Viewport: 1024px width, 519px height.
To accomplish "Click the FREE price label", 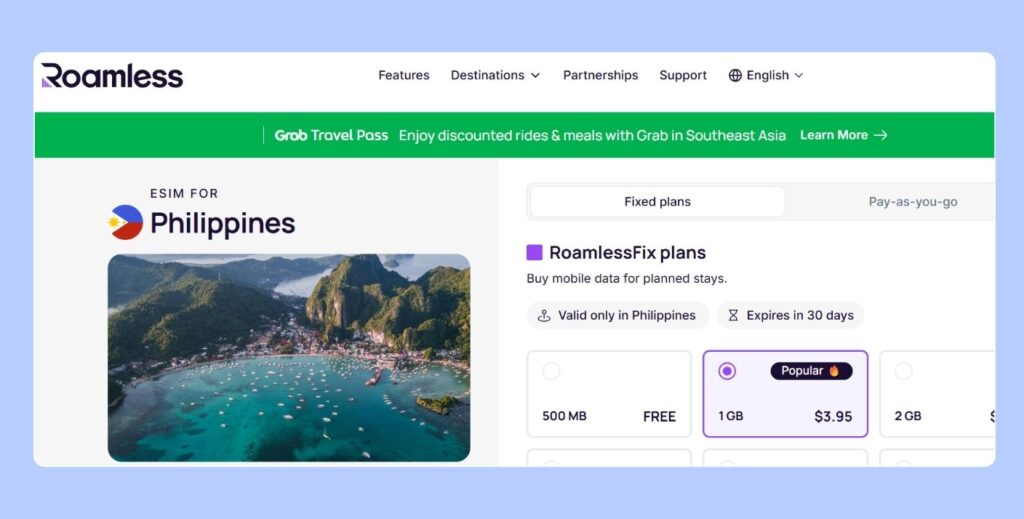I will [x=659, y=417].
